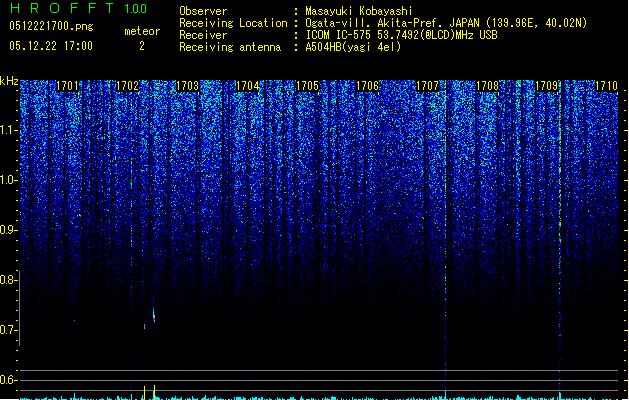Screen dimensions: 629x400
Task: Click the 1704 time marker
Action: click(248, 86)
